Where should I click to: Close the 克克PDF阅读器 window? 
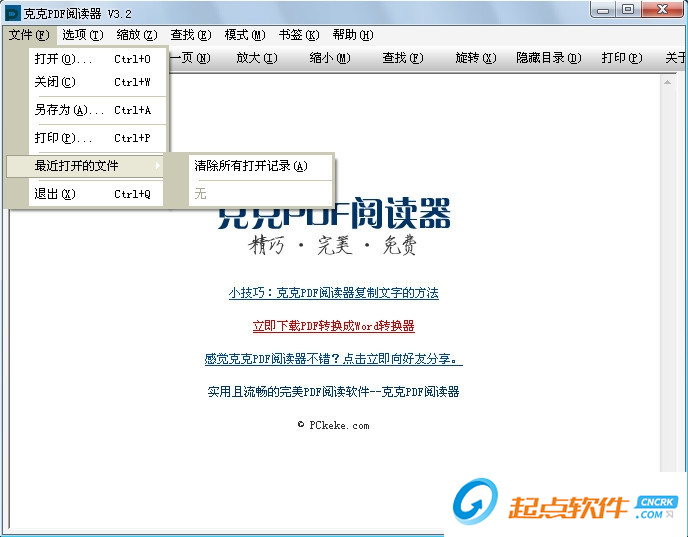click(663, 10)
